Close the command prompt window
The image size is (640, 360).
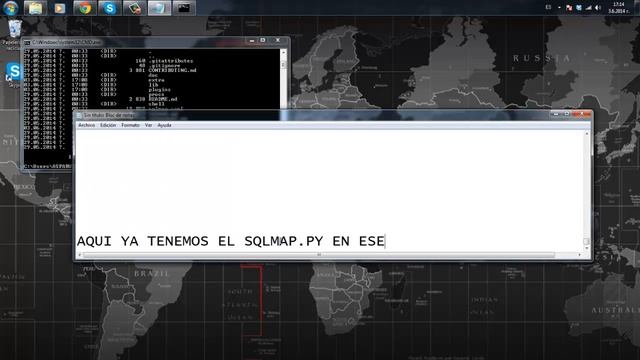pos(278,40)
